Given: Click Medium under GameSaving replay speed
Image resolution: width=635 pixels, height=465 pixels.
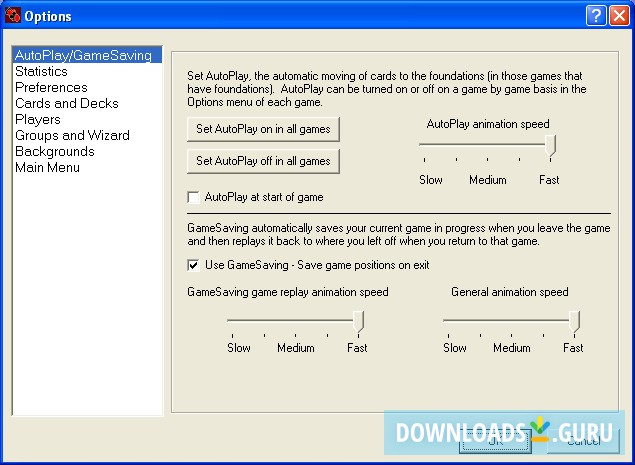Looking at the screenshot, I should 296,348.
